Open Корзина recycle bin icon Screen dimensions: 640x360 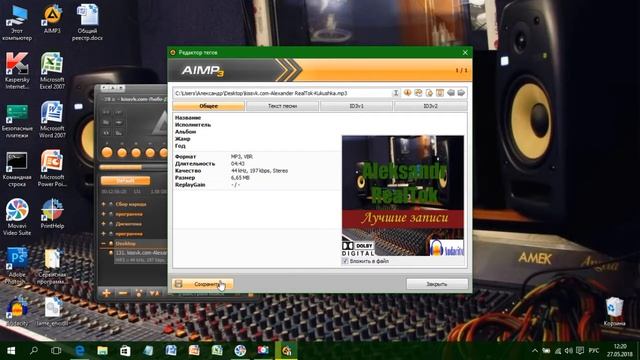(x=614, y=311)
